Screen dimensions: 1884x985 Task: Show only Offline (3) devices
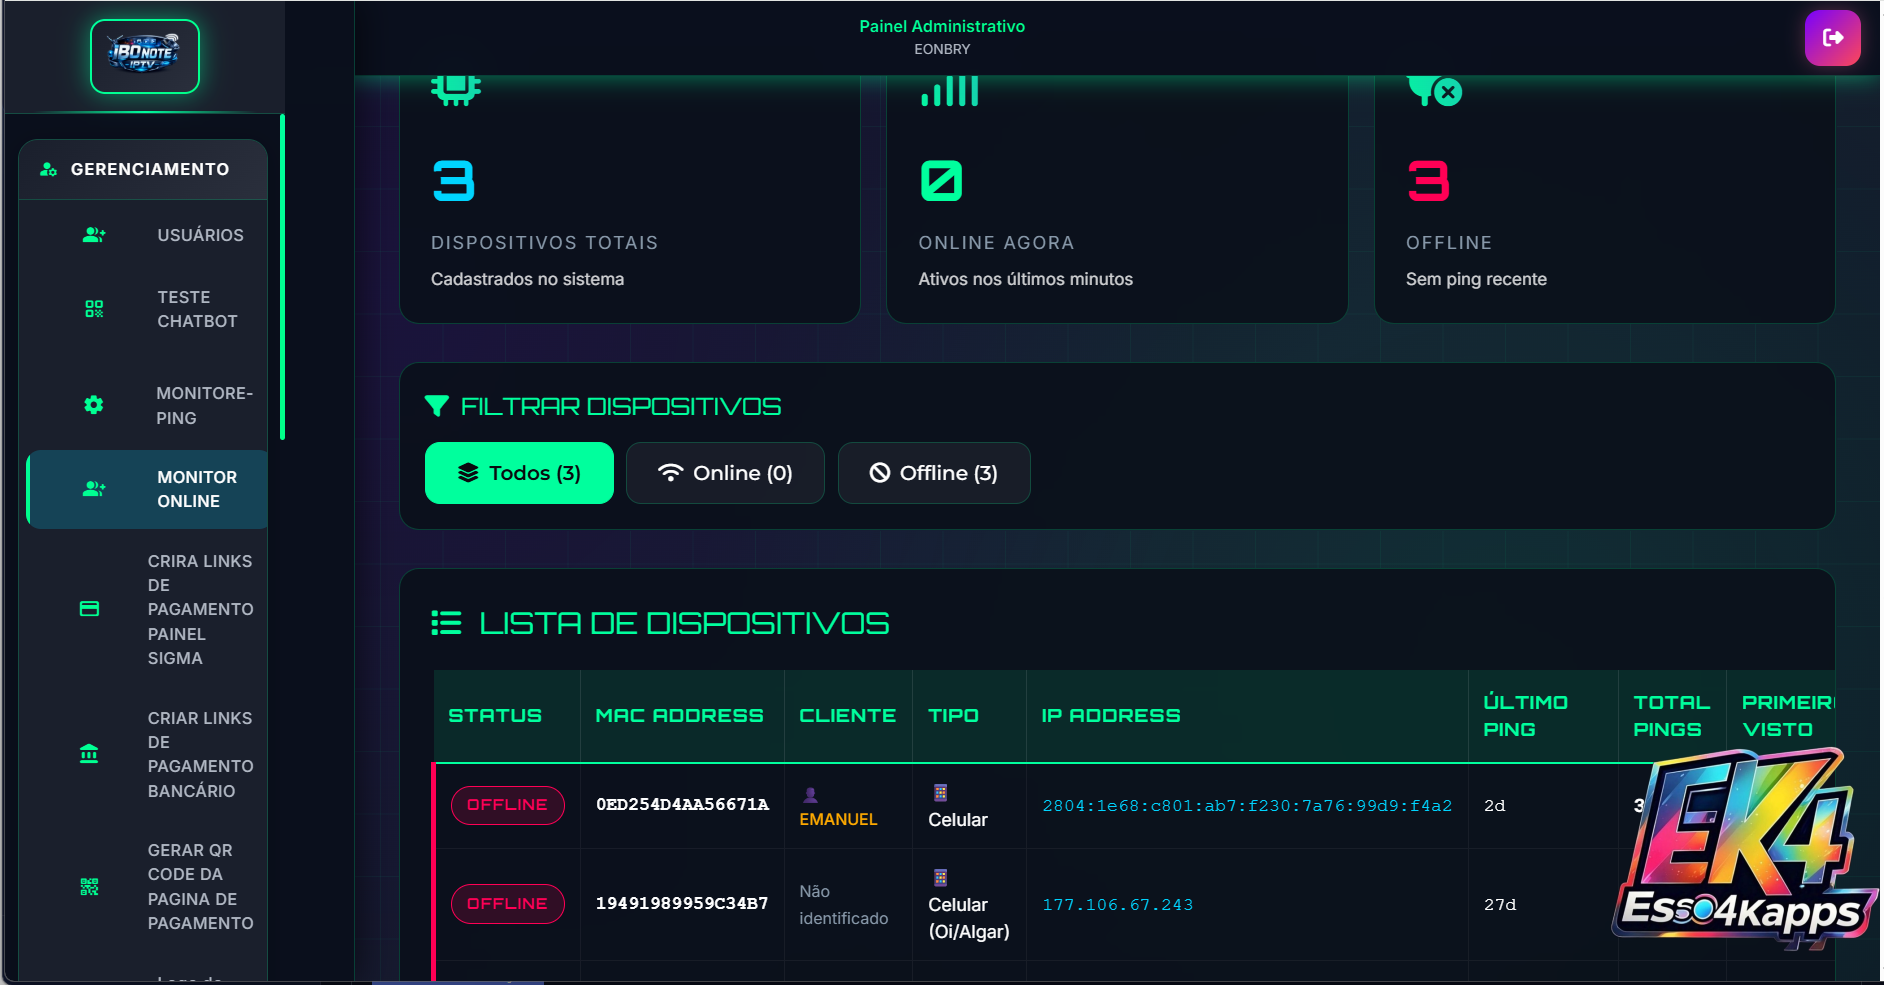tap(933, 473)
